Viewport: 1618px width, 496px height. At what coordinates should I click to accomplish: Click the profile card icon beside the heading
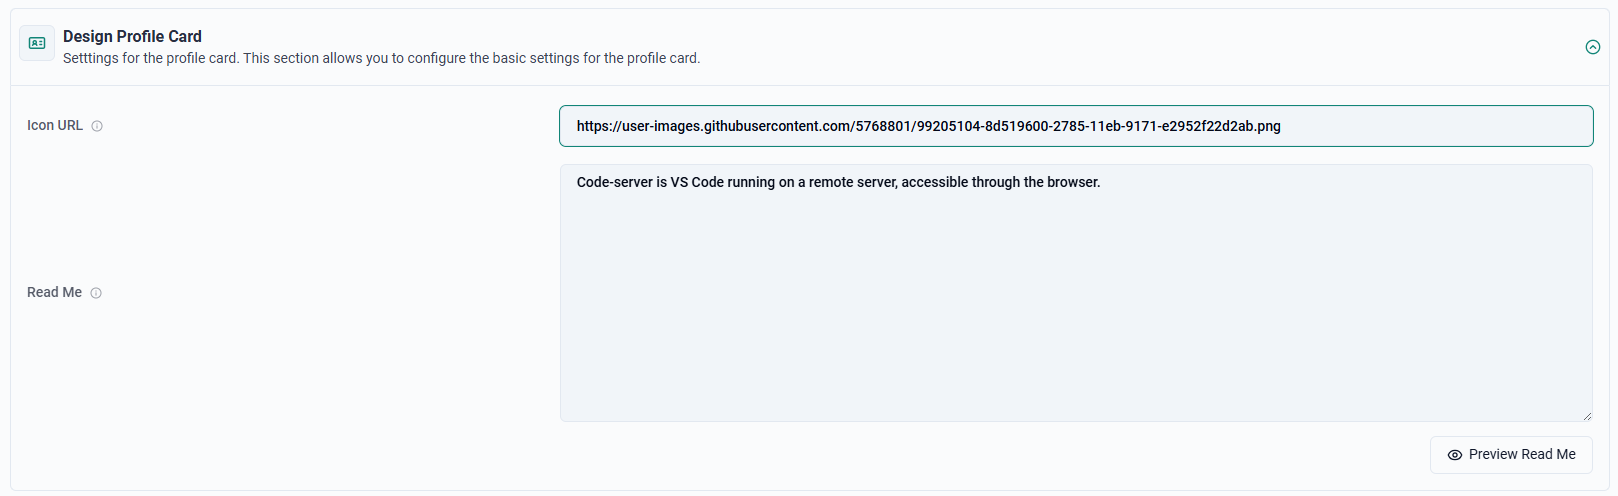pyautogui.click(x=37, y=43)
